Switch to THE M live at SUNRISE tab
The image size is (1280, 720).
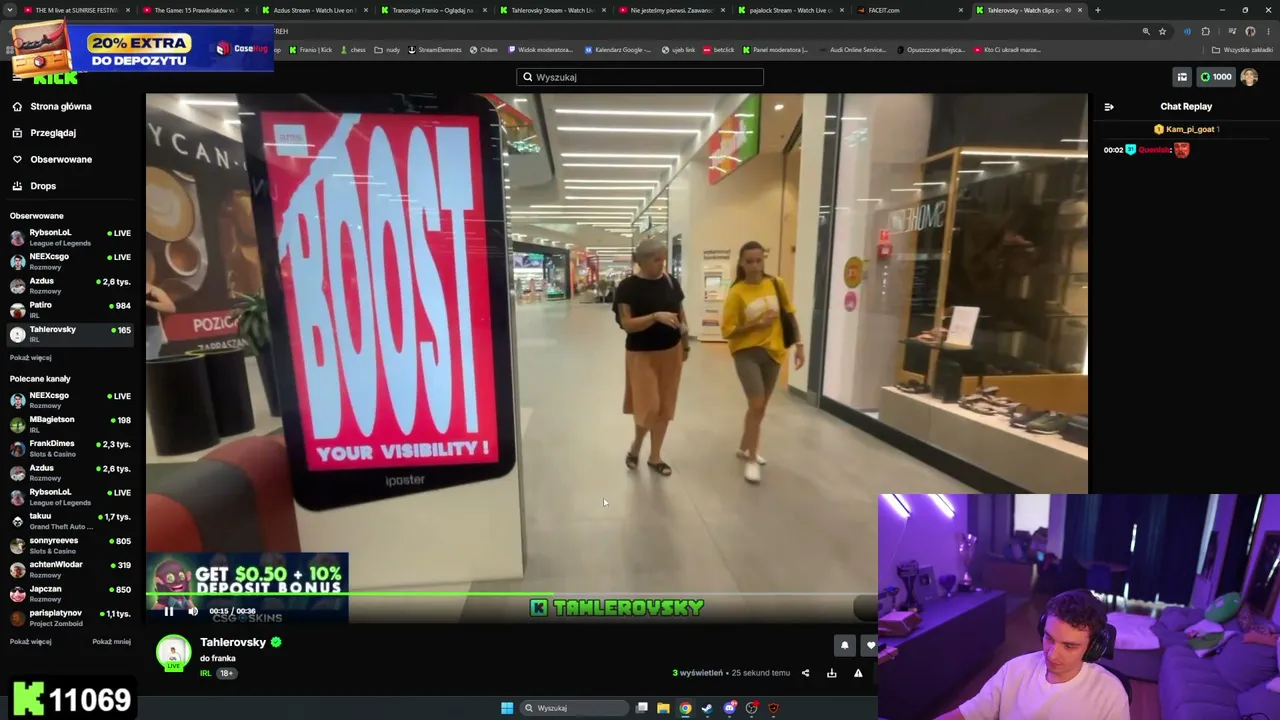tap(76, 10)
